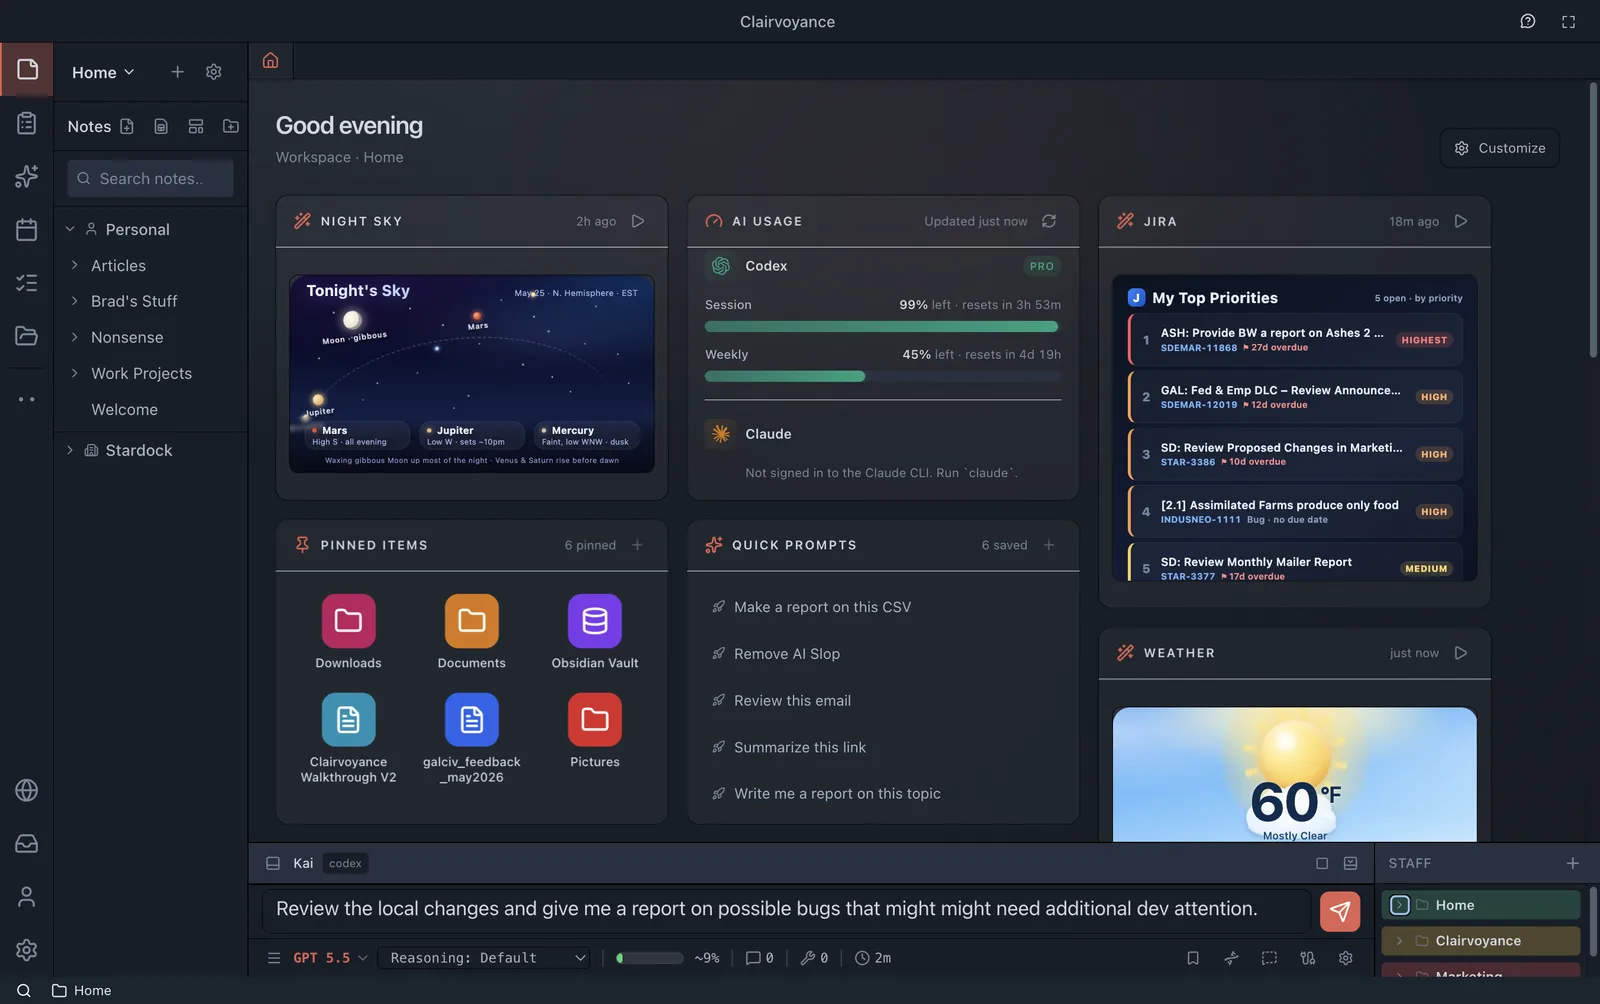Create a new note with the Notes header icon
The height and width of the screenshot is (1004, 1600).
click(127, 126)
